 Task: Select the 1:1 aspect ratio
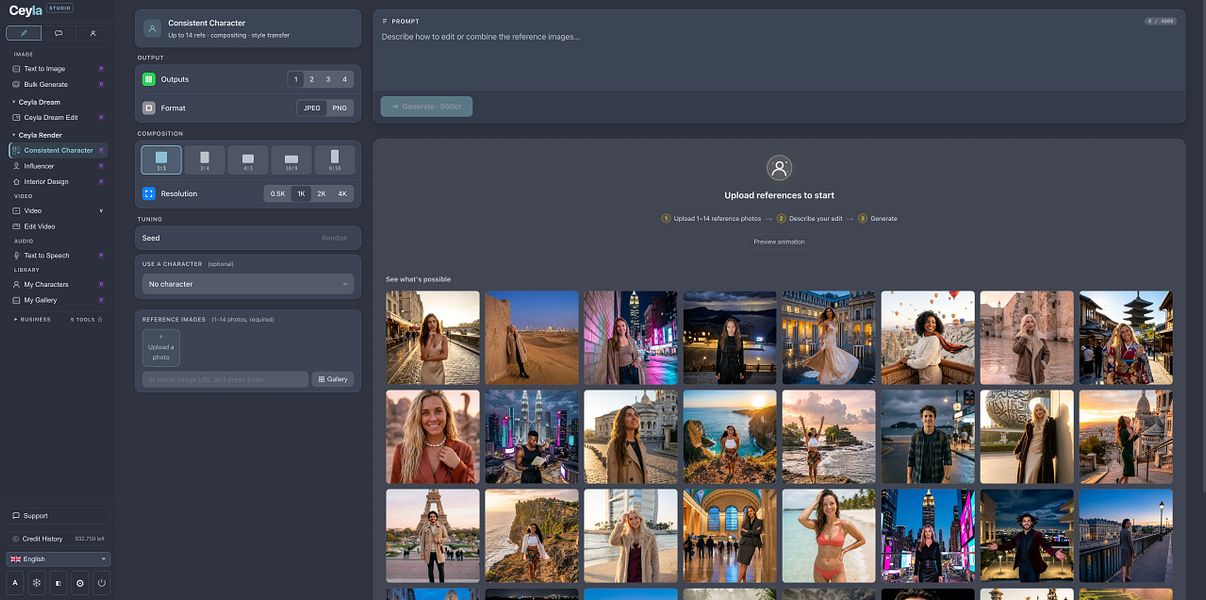pos(161,160)
